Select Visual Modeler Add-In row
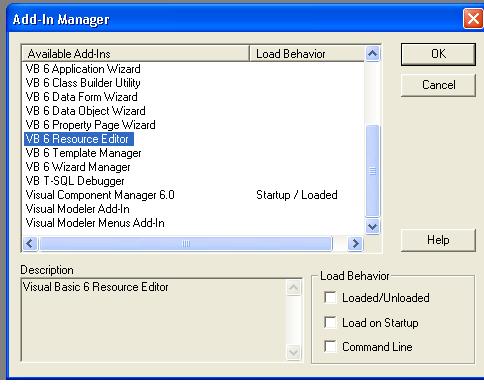This screenshot has height=385, width=484. click(x=78, y=209)
